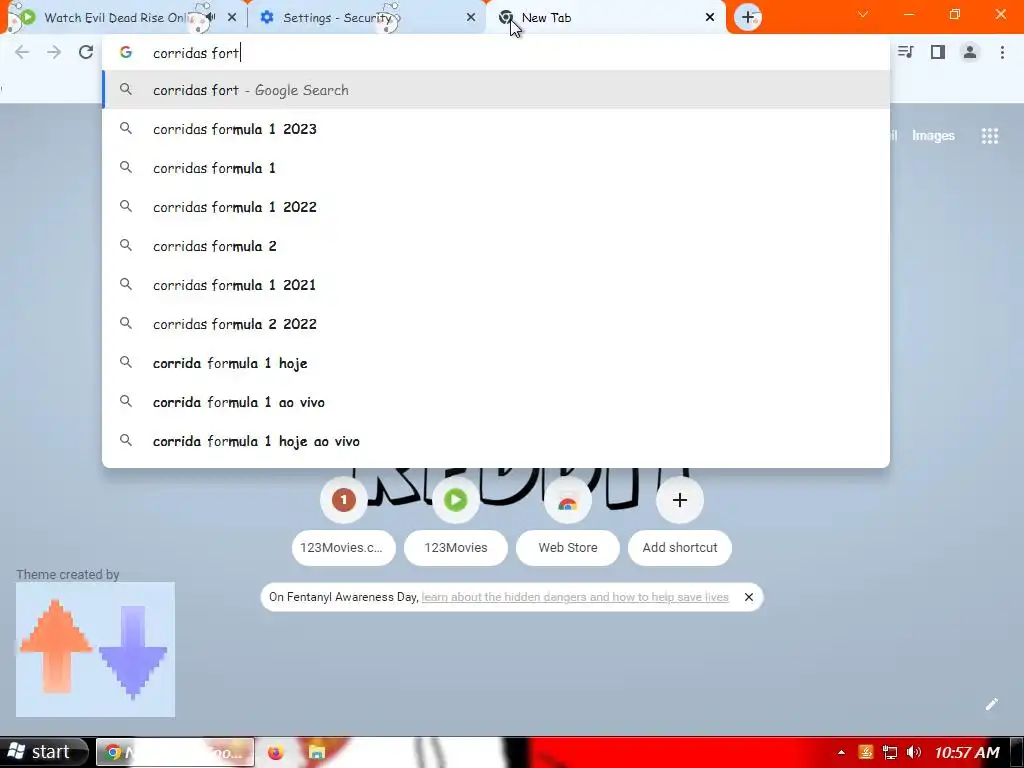Click the Add shortcut plus icon

coord(680,500)
